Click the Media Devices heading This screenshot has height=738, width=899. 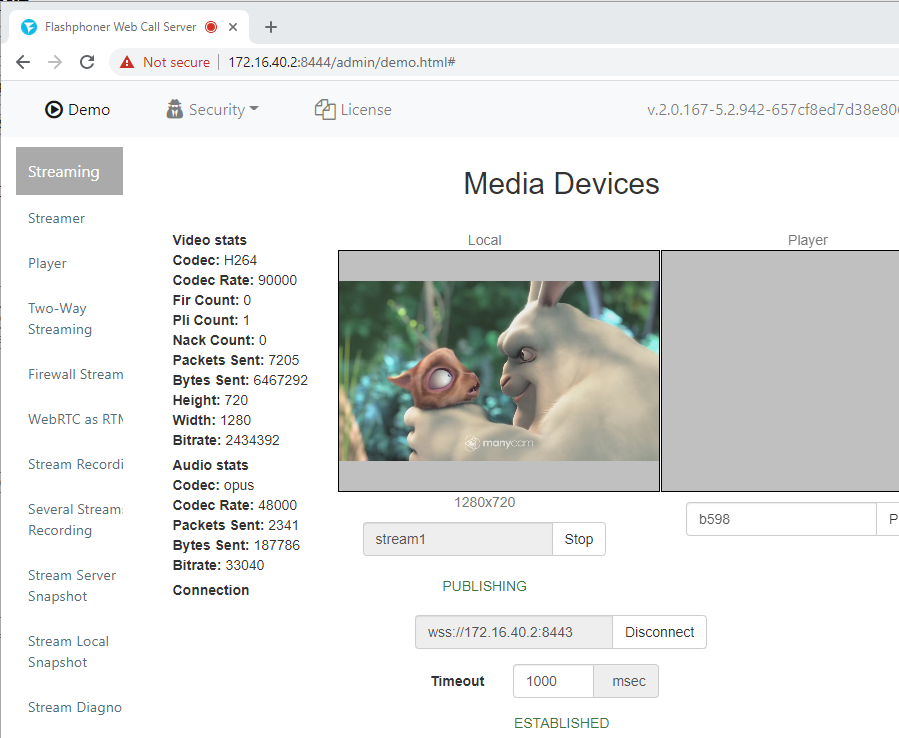tap(561, 183)
